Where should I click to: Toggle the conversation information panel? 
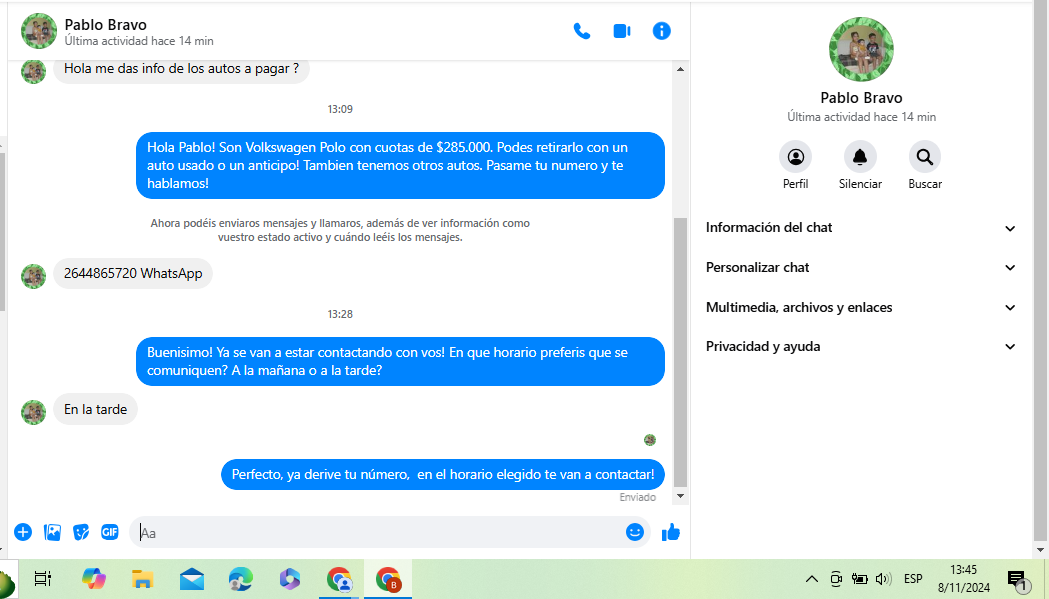(x=661, y=31)
